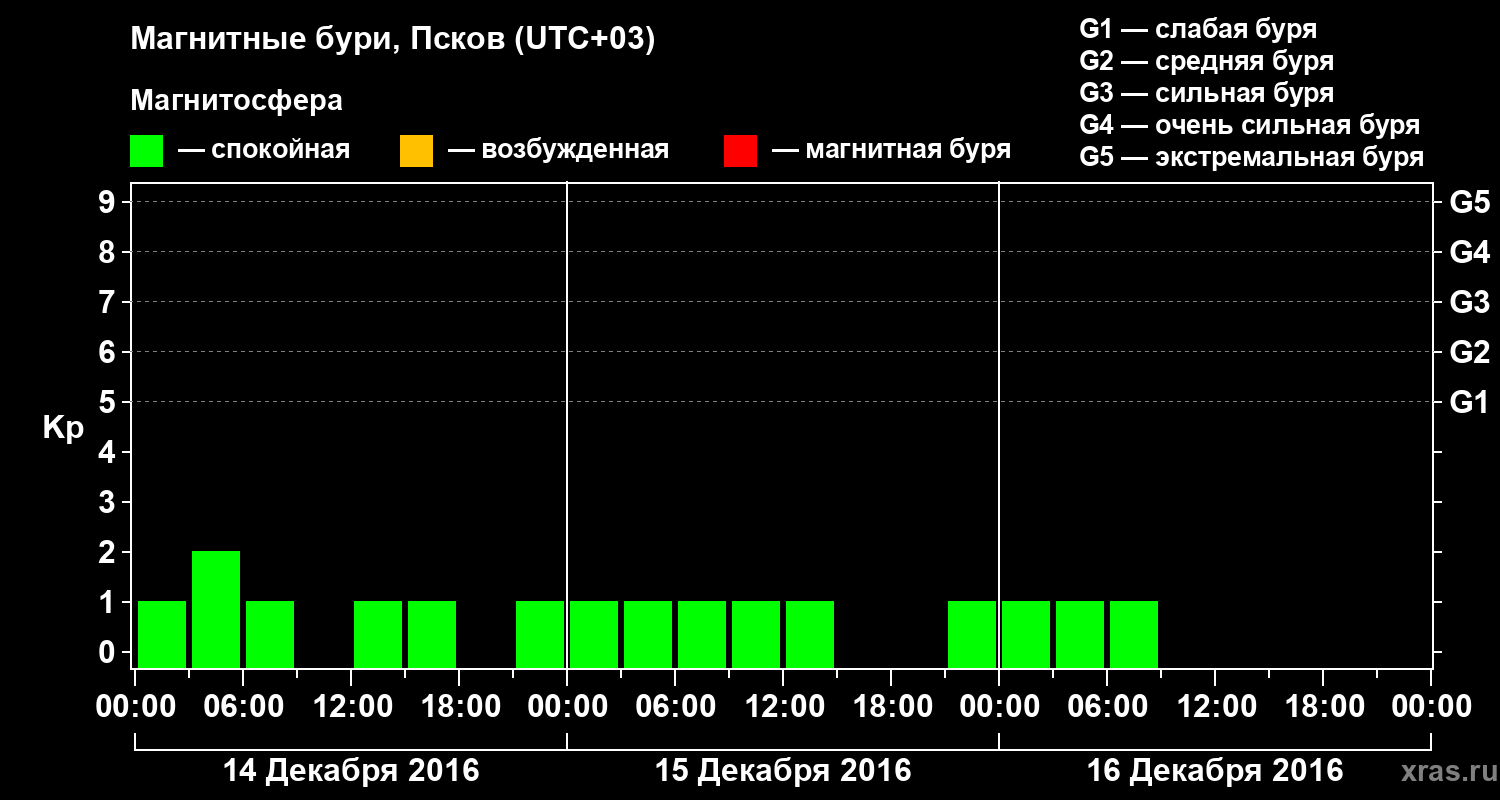
Task: Click the 03:00–06:00 bar on 15 December
Action: tap(648, 634)
